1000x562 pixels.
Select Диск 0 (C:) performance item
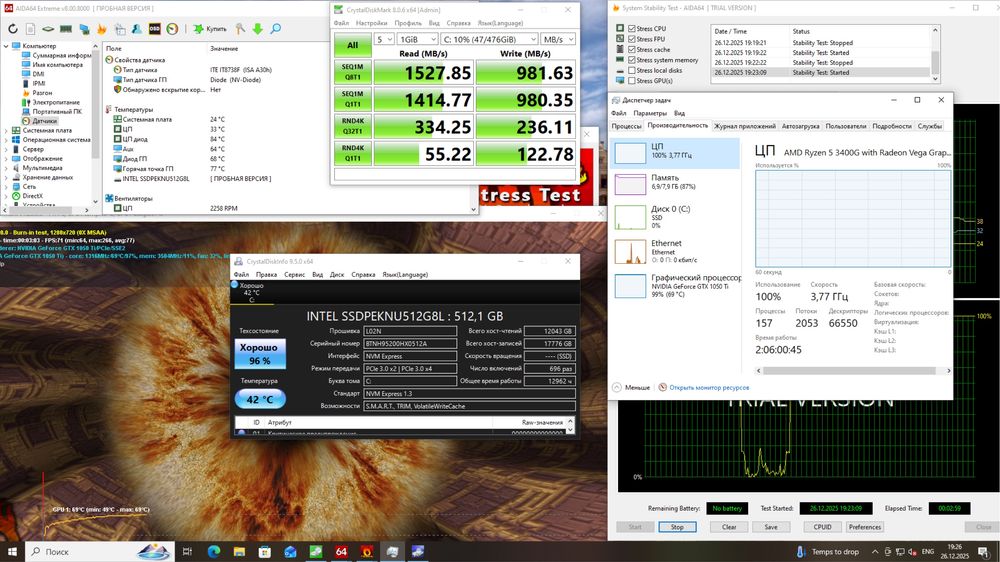pyautogui.click(x=675, y=217)
